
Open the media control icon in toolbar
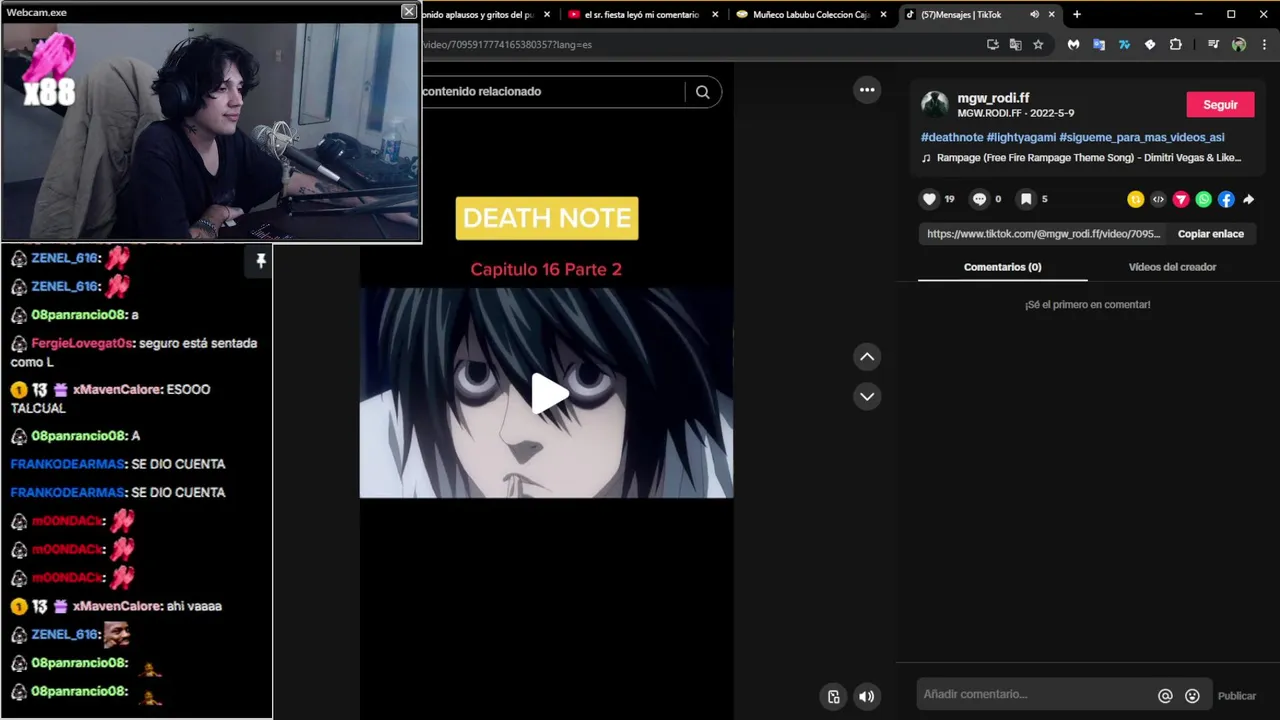pyautogui.click(x=1213, y=44)
